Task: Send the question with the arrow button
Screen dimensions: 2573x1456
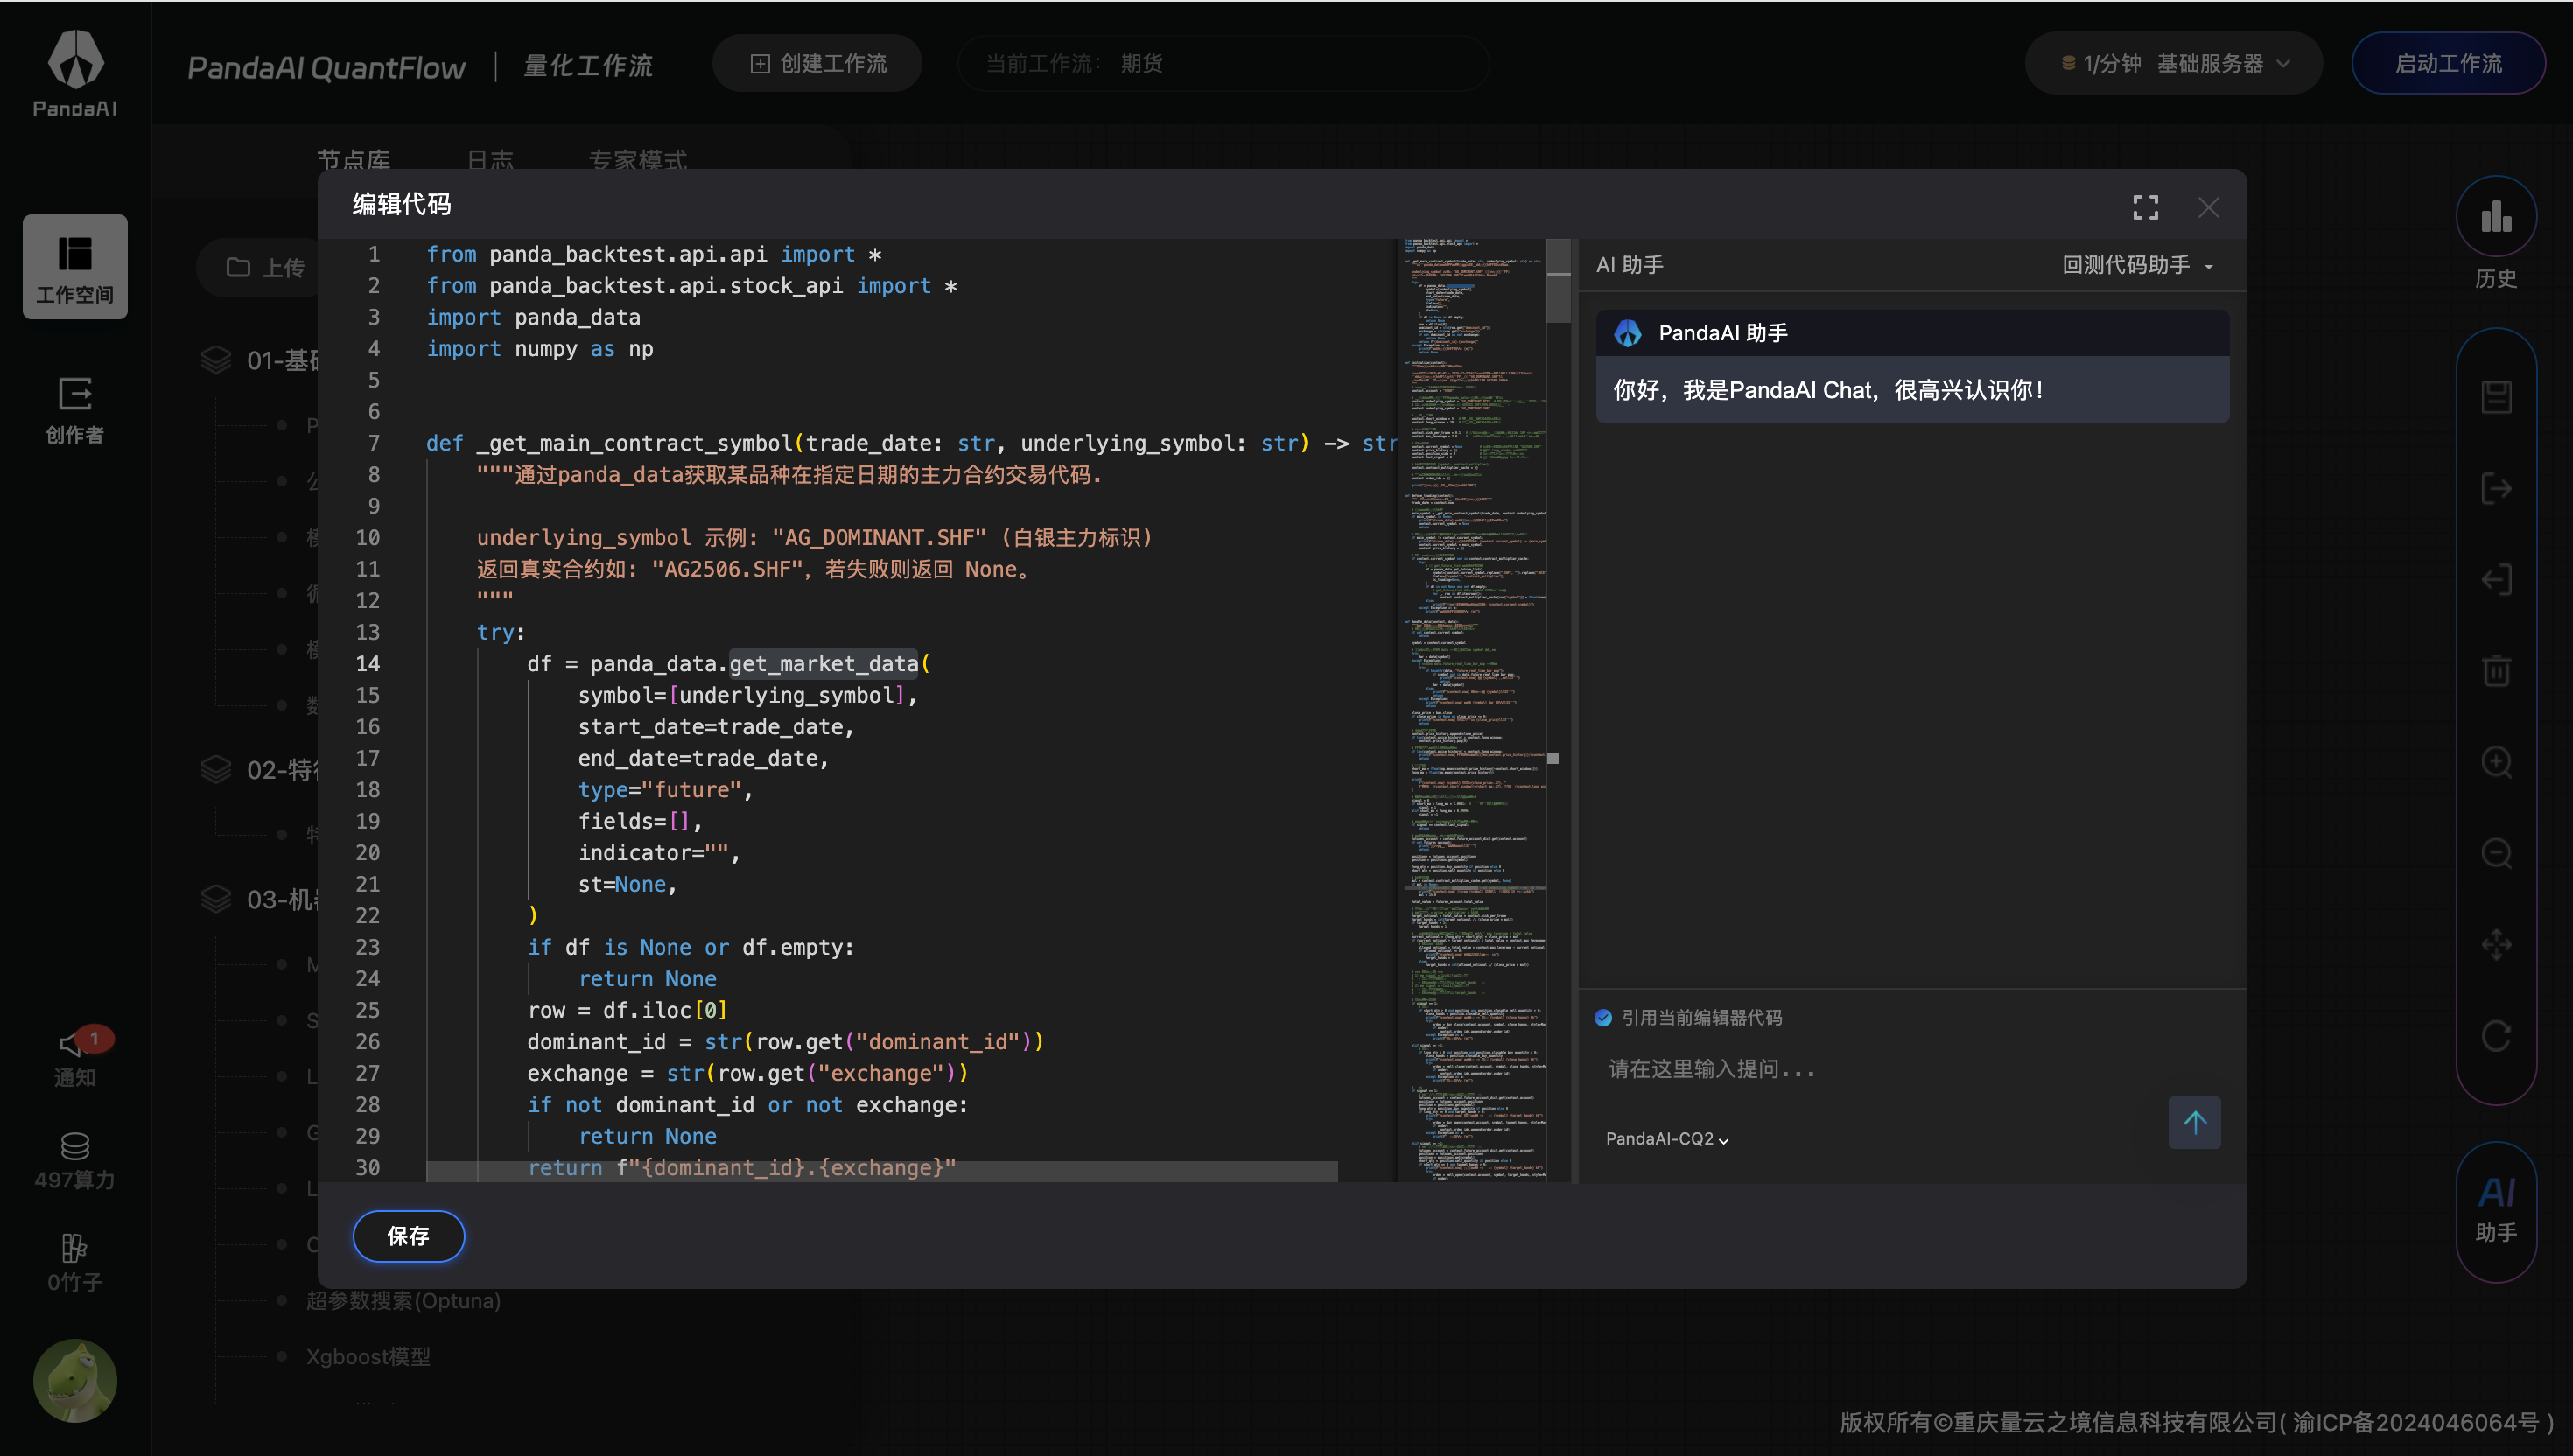Action: pos(2194,1122)
